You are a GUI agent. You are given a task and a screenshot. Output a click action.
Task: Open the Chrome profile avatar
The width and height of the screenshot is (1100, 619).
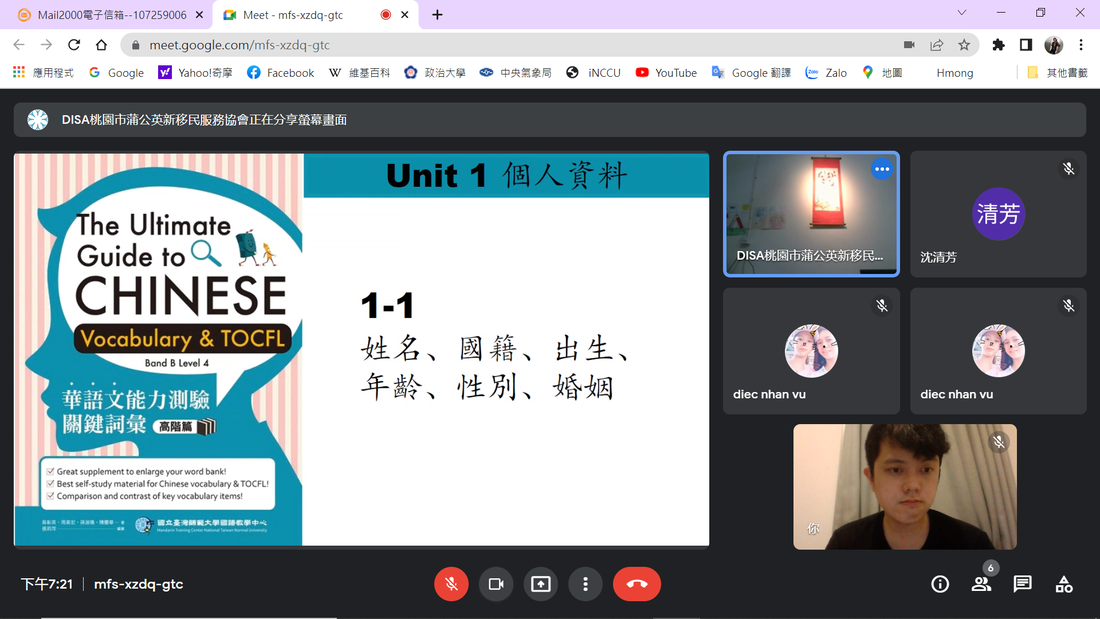click(1053, 45)
